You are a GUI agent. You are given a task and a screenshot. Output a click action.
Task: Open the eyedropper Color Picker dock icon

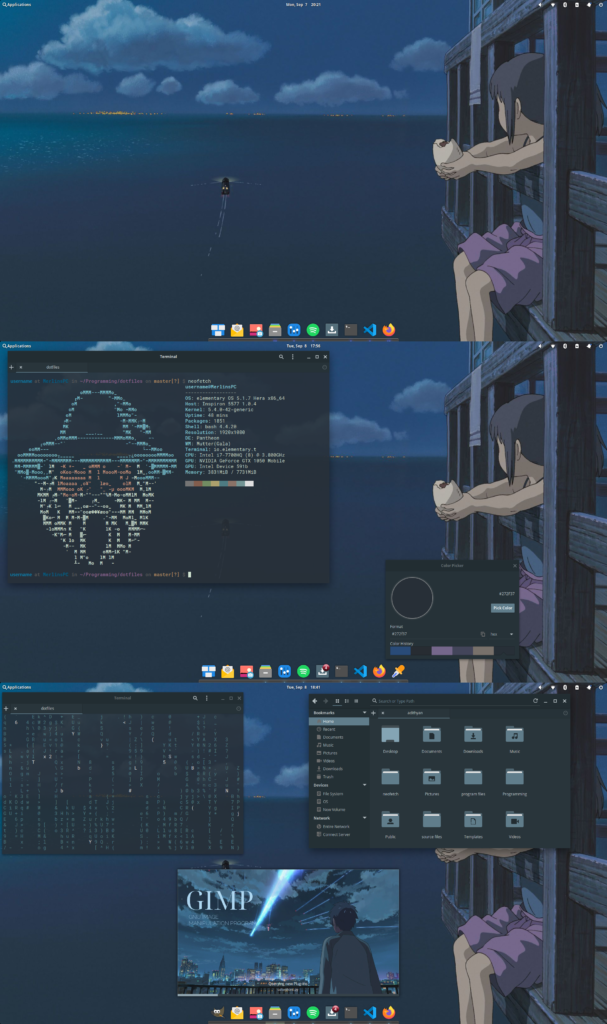coord(398,671)
